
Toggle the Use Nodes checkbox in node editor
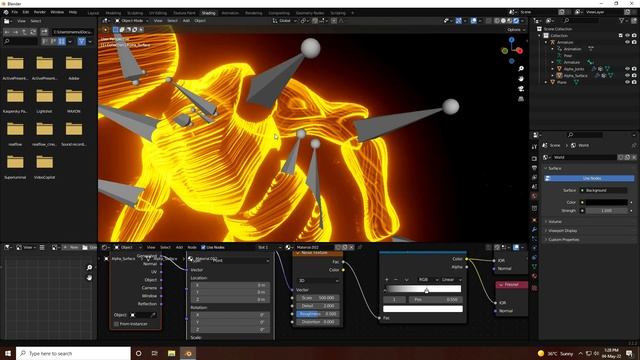click(203, 247)
